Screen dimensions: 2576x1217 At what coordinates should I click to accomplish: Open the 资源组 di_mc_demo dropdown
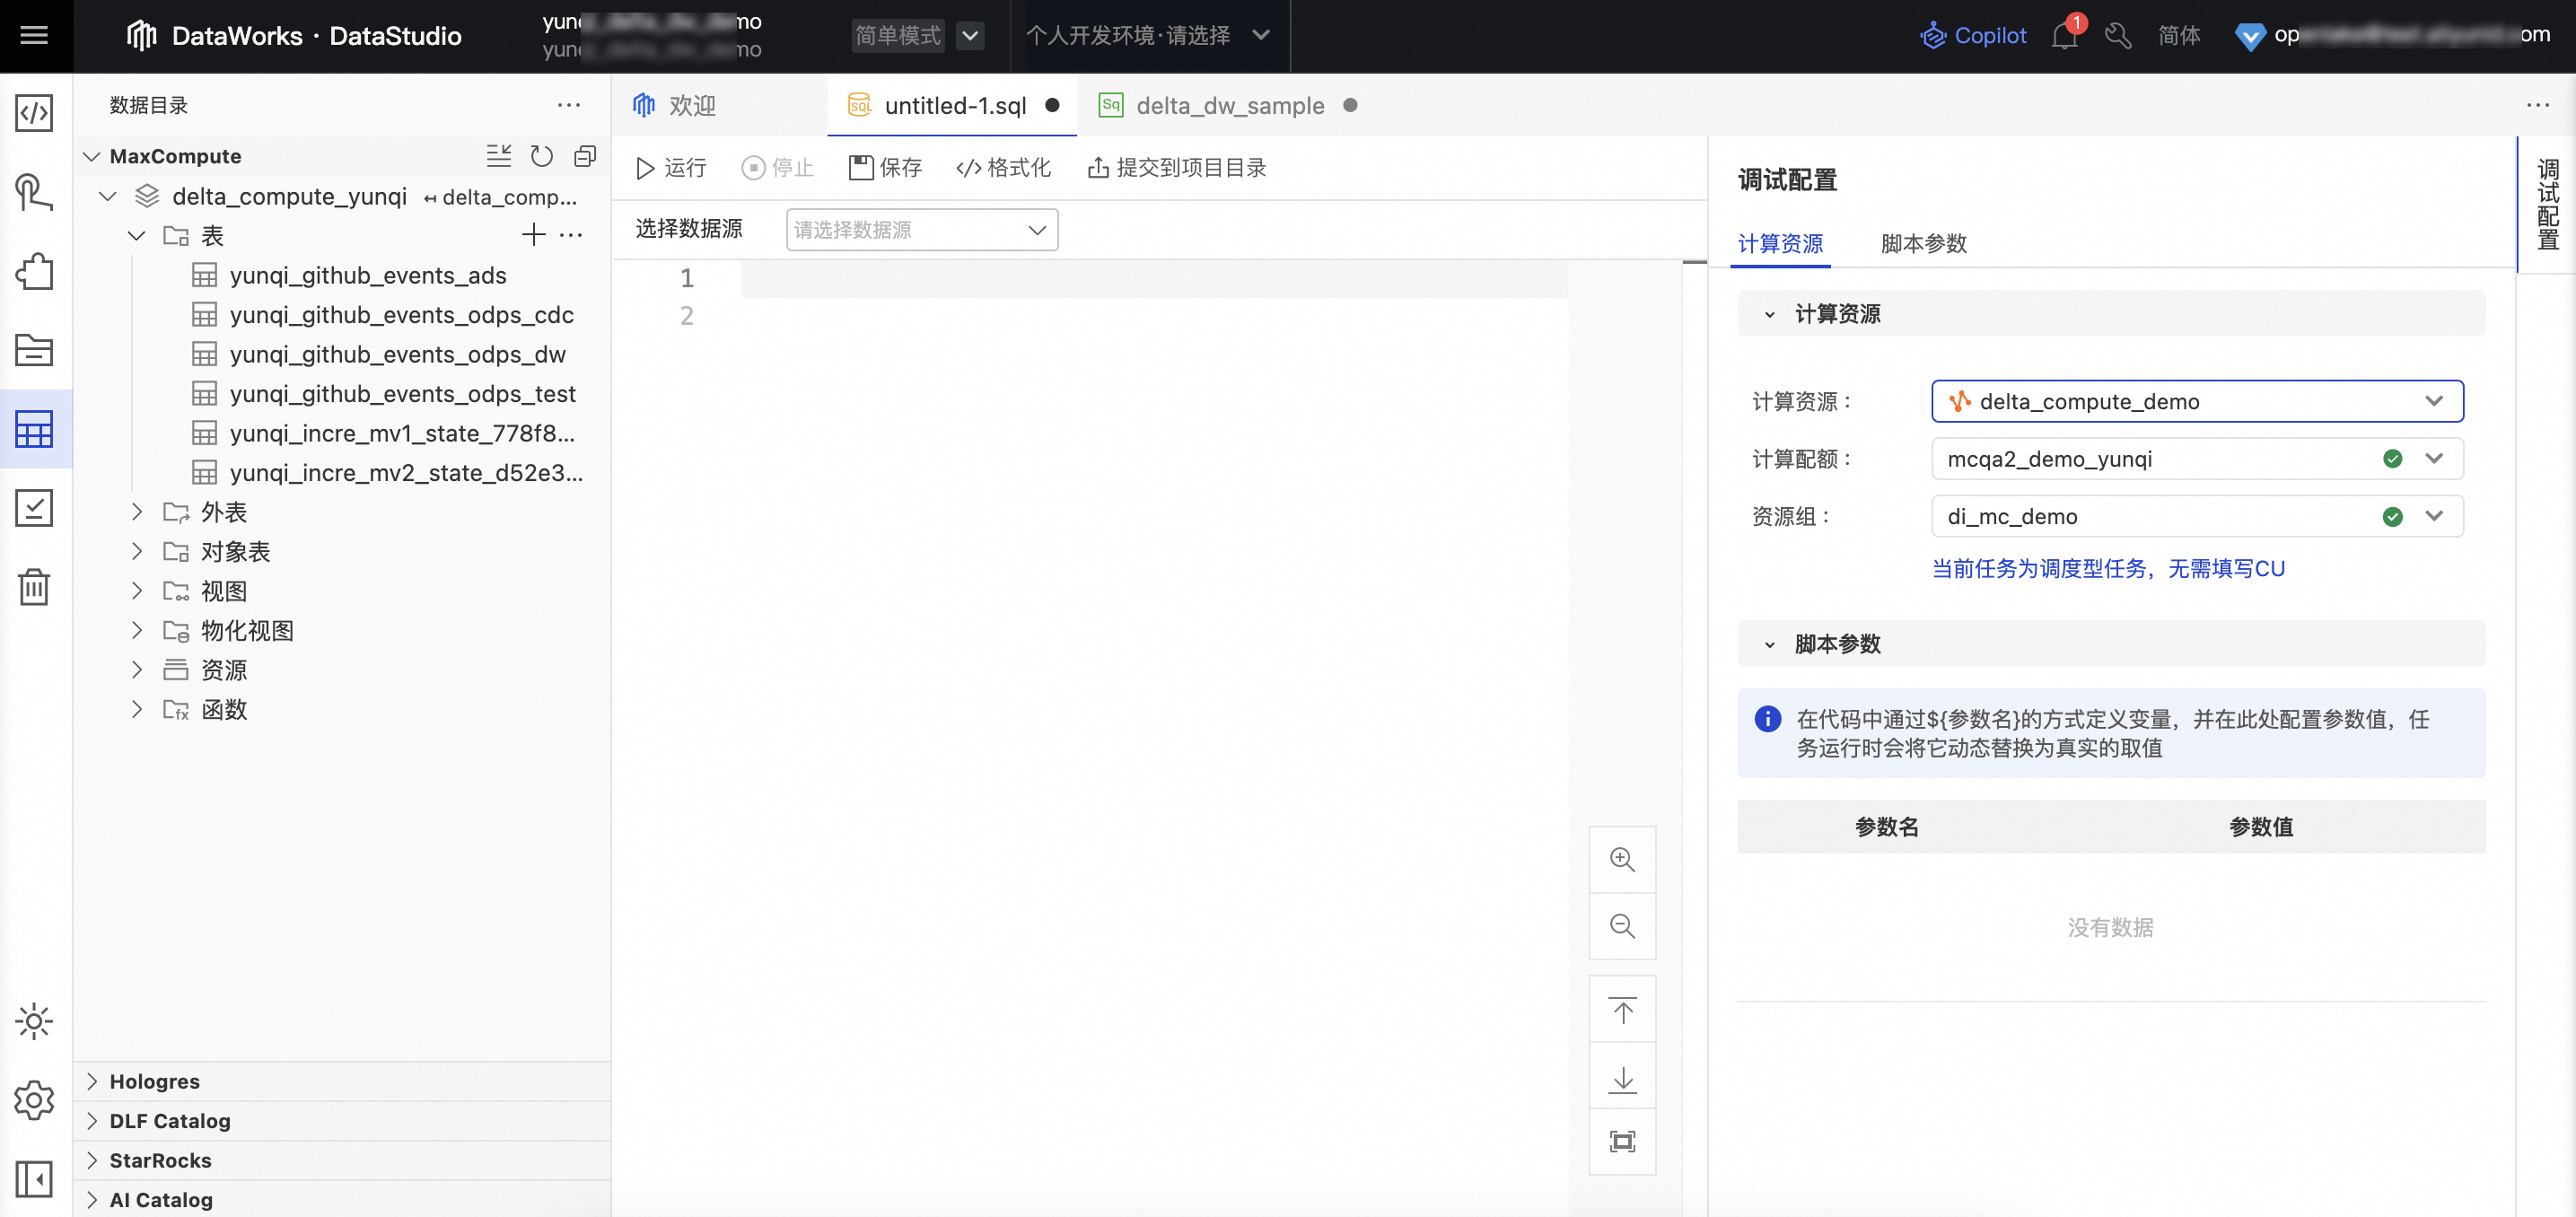[x=2196, y=516]
